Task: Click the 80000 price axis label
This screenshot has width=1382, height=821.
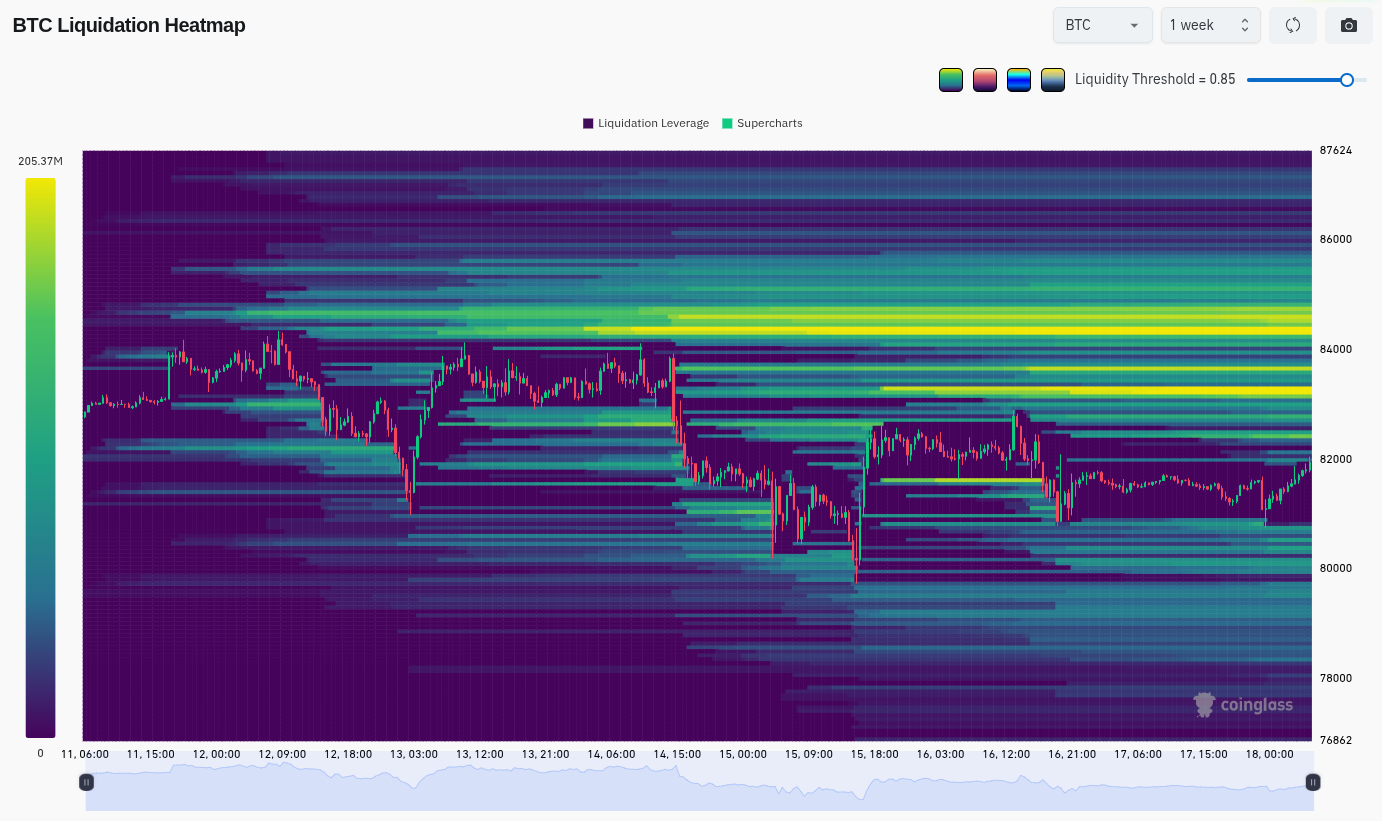Action: click(x=1335, y=568)
